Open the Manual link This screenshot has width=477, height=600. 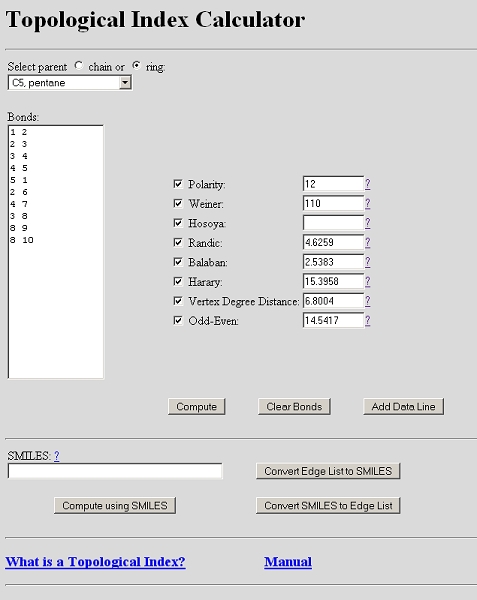[288, 562]
